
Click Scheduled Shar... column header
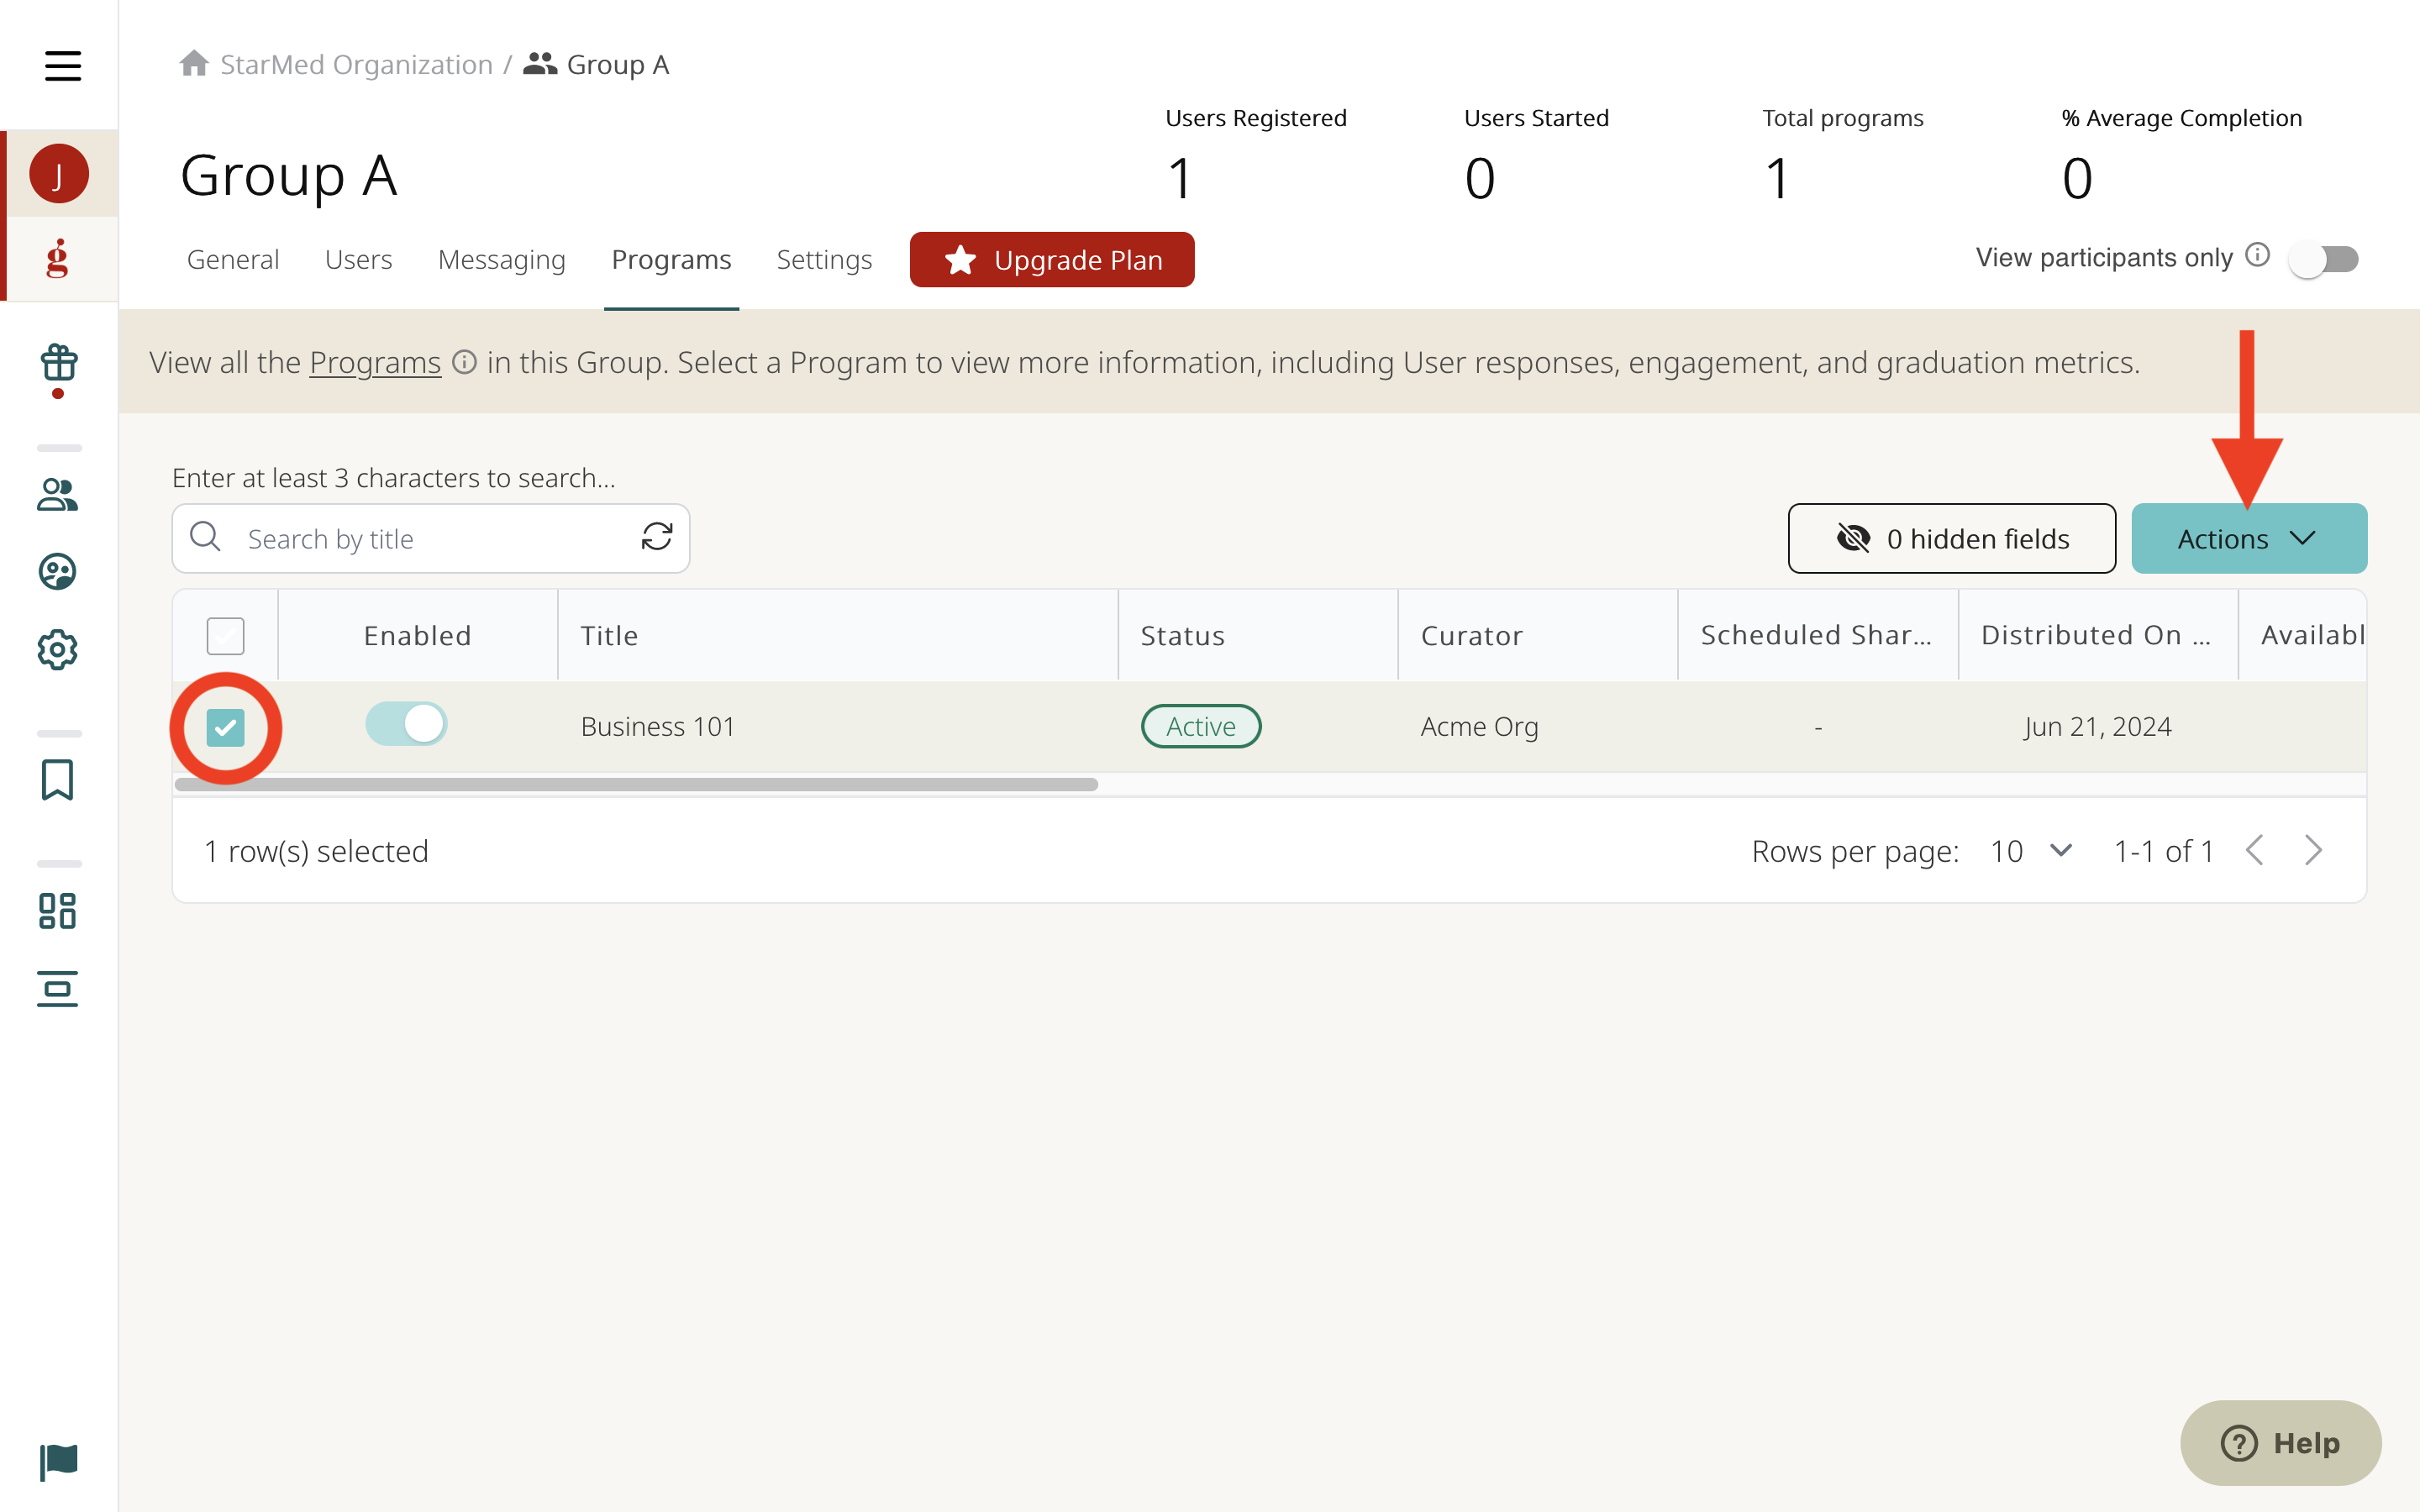pyautogui.click(x=1818, y=635)
